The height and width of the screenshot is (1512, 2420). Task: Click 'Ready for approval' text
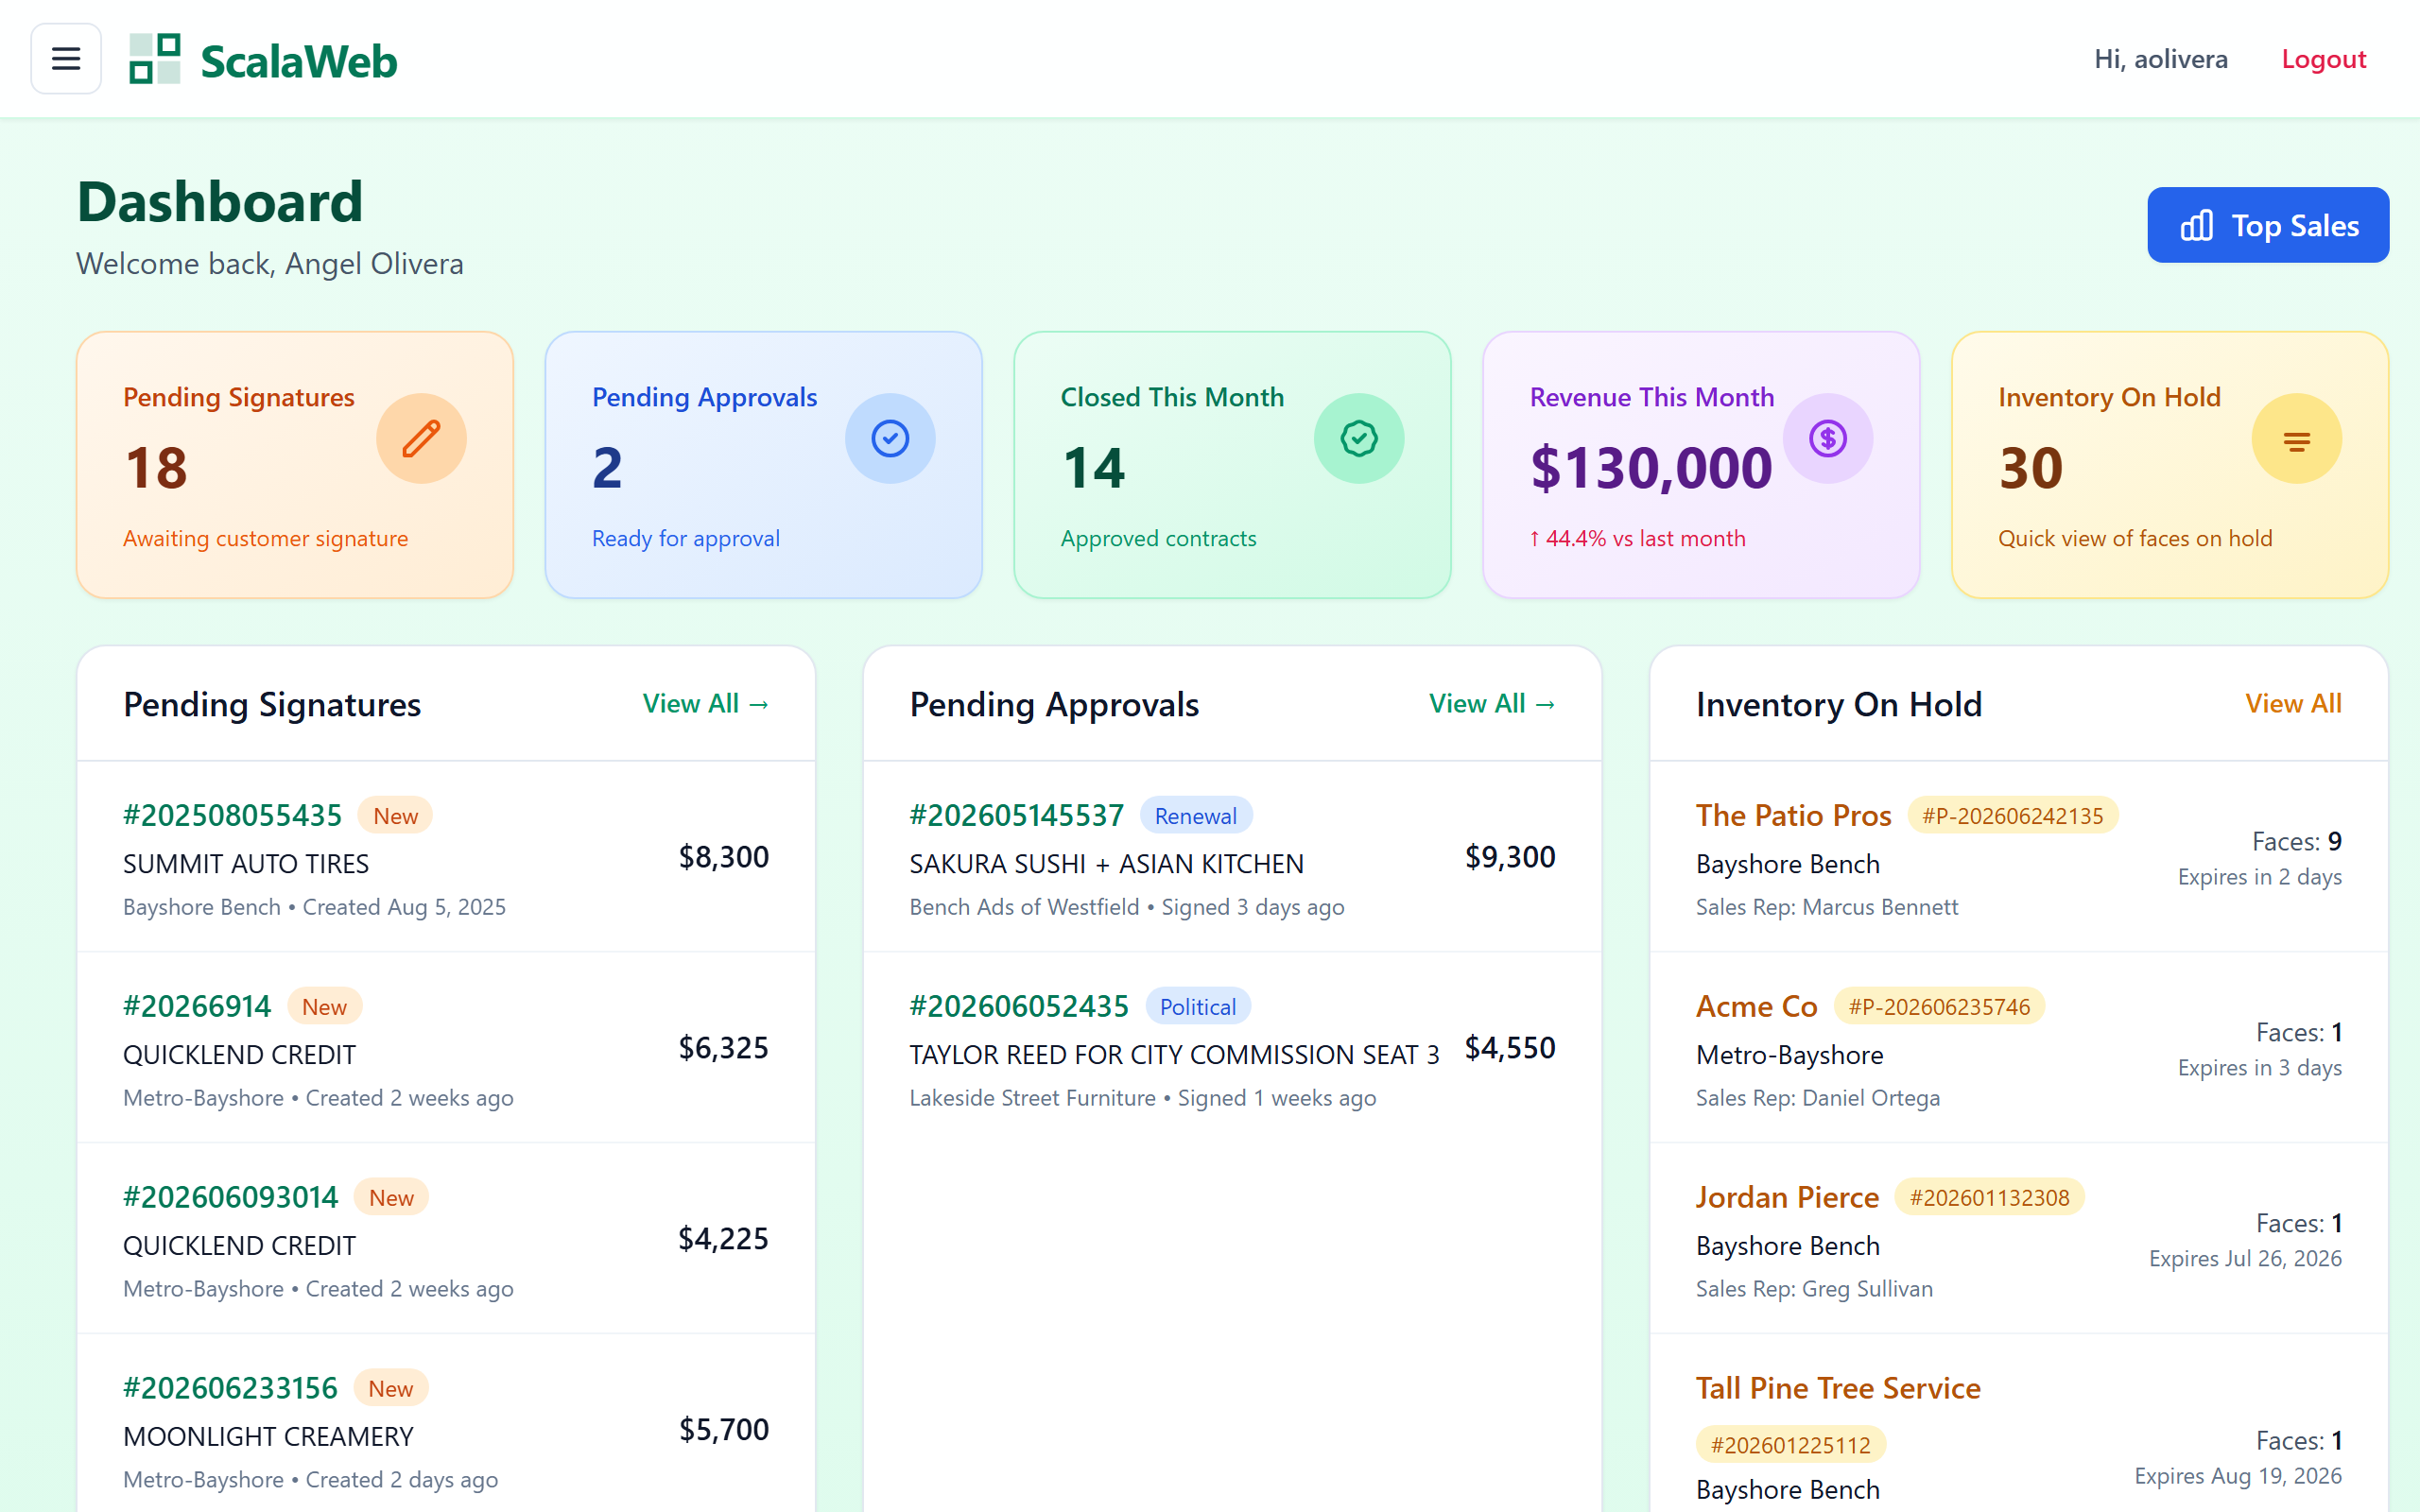[x=686, y=538]
